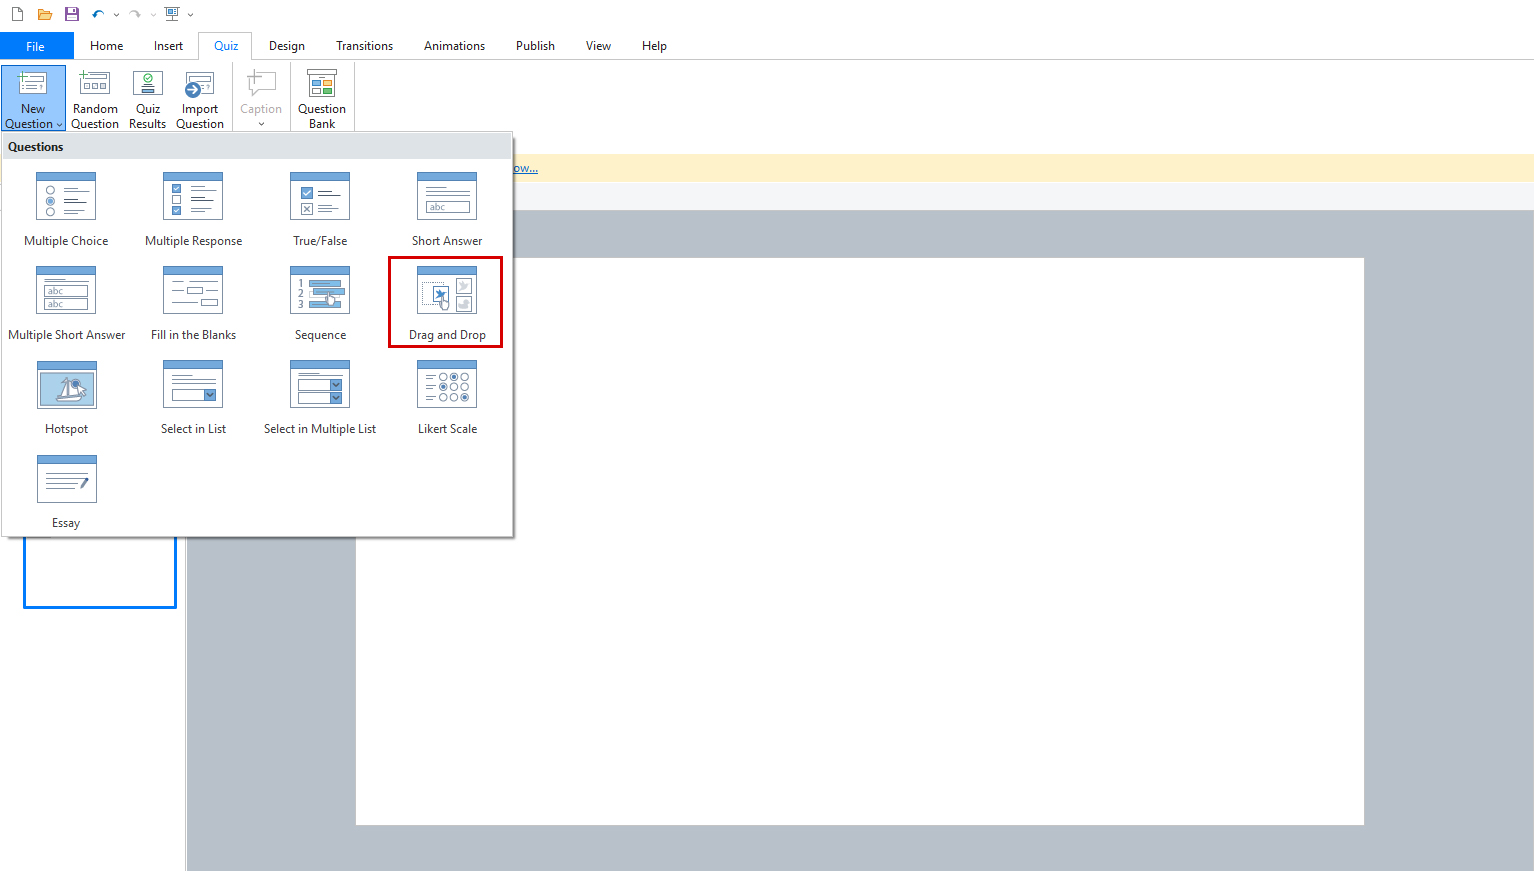Screen dimensions: 1534x871
Task: Expand the New Question dropdown
Action: [33, 99]
